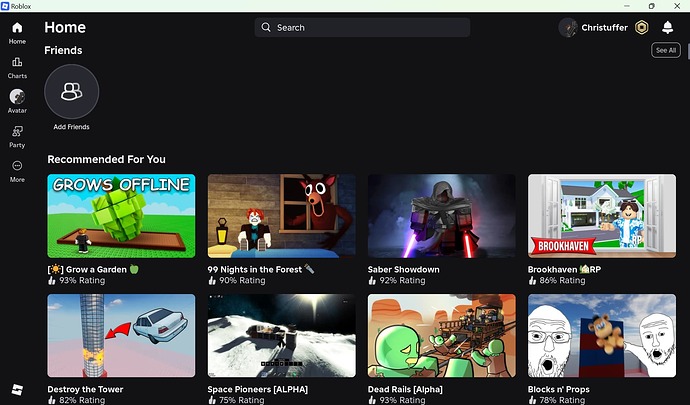
Task: Click the Roblox logo at sidebar bottom
Action: point(17,390)
